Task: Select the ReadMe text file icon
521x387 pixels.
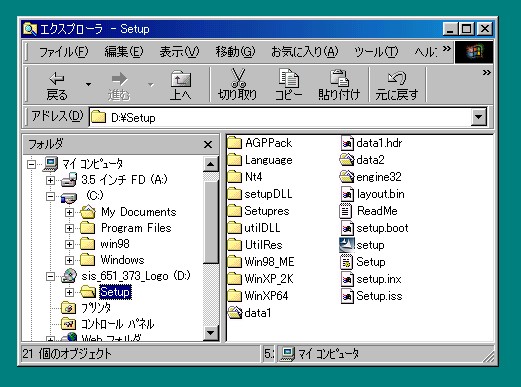Action: 346,211
